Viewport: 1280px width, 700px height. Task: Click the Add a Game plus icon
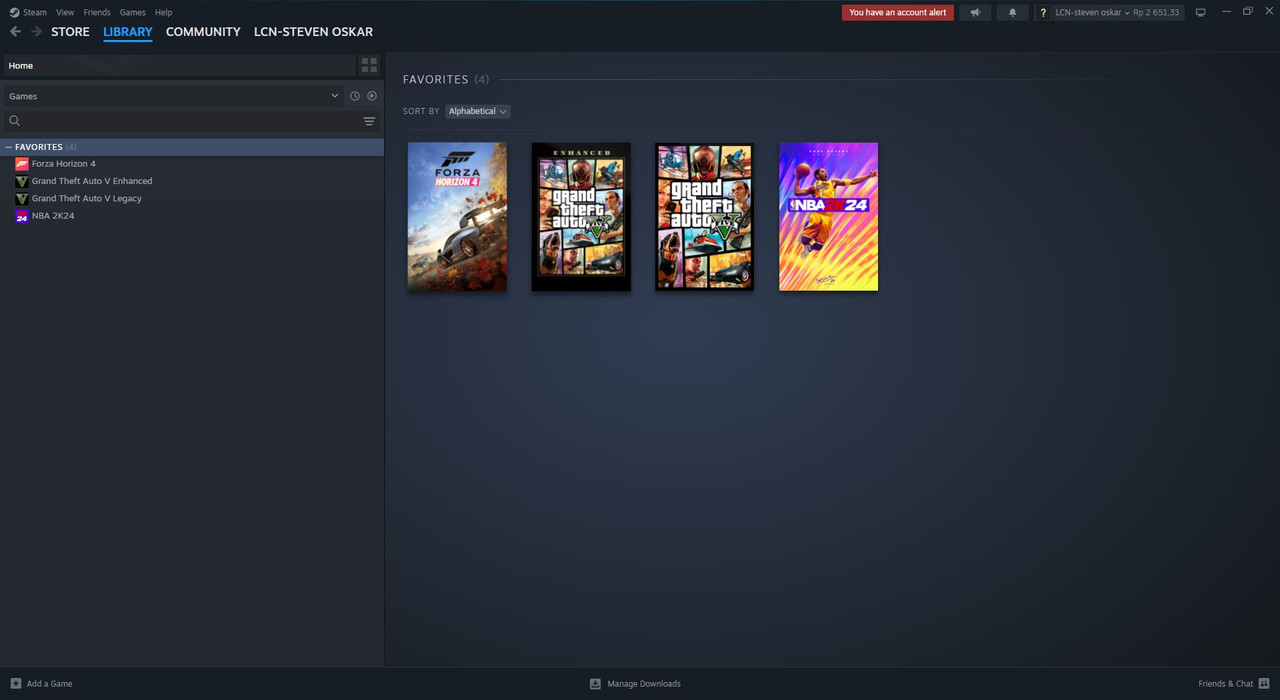click(15, 684)
